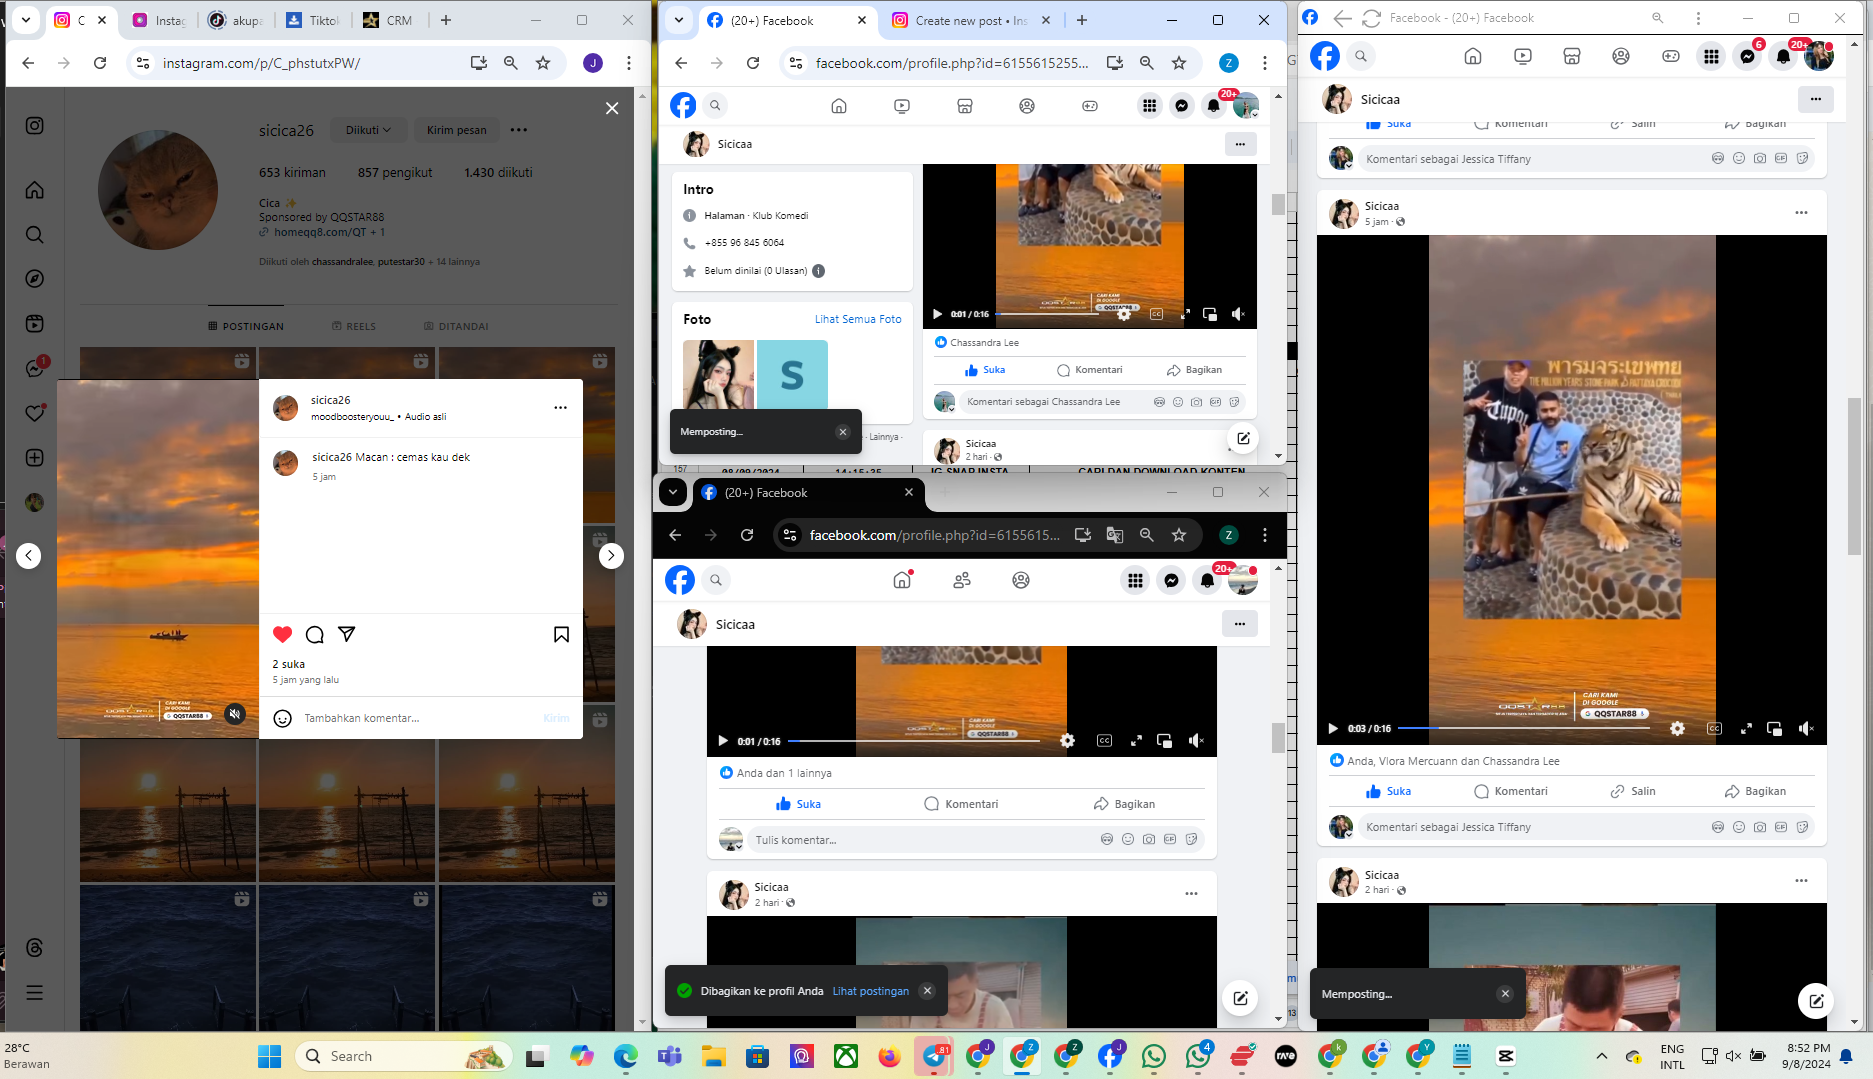Open Facebook Gaming icon in right window
1873x1079 pixels.
coord(1670,57)
